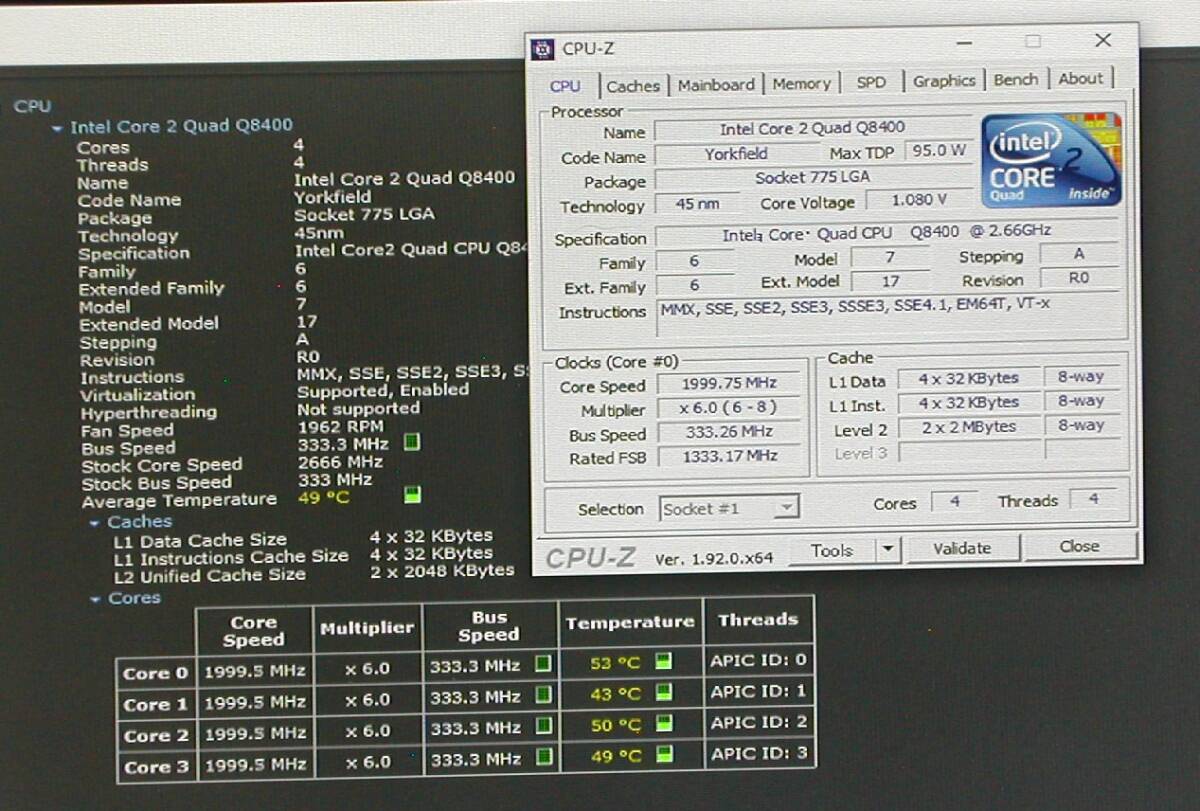
Task: Click the Rated FSB value 1333.17 MHz
Action: pyautogui.click(x=729, y=456)
